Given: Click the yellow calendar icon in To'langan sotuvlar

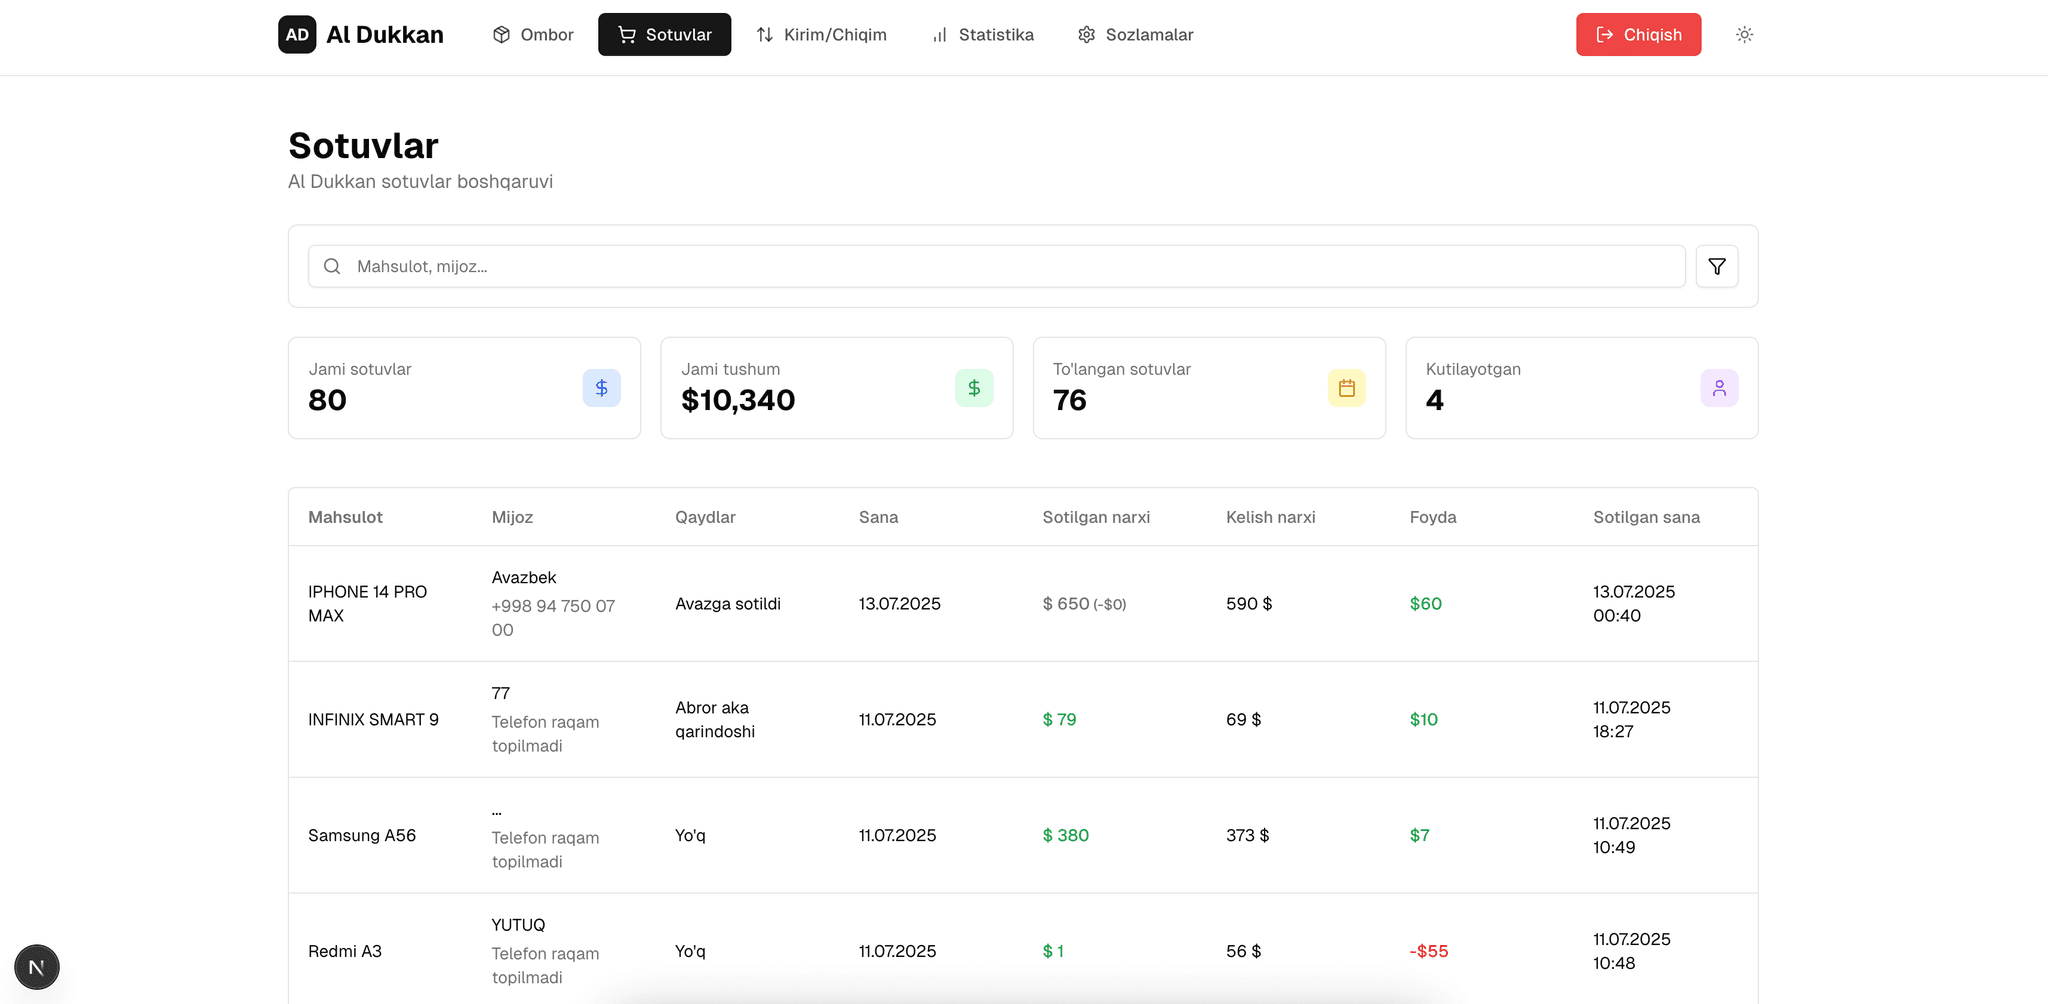Looking at the screenshot, I should point(1346,388).
